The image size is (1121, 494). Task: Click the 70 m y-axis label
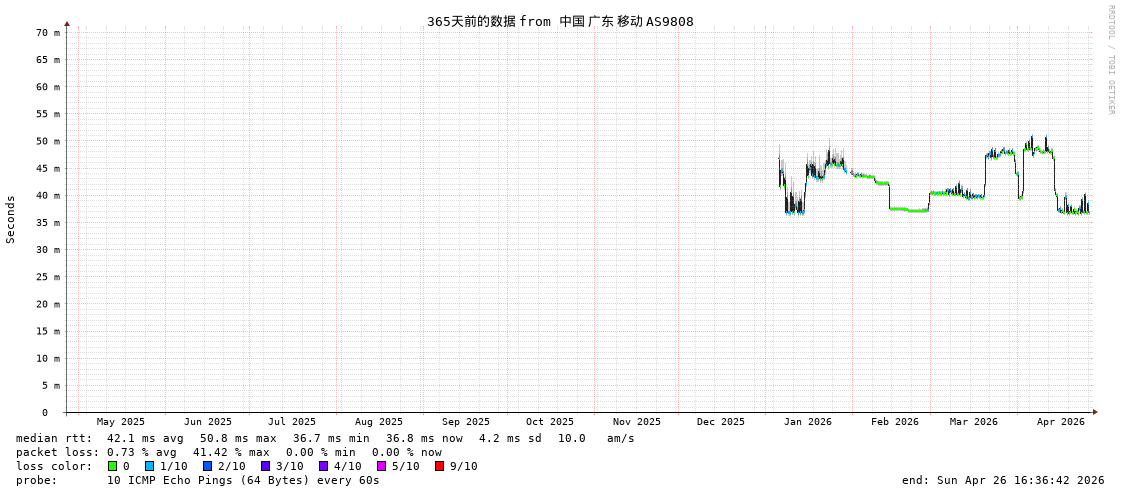48,33
